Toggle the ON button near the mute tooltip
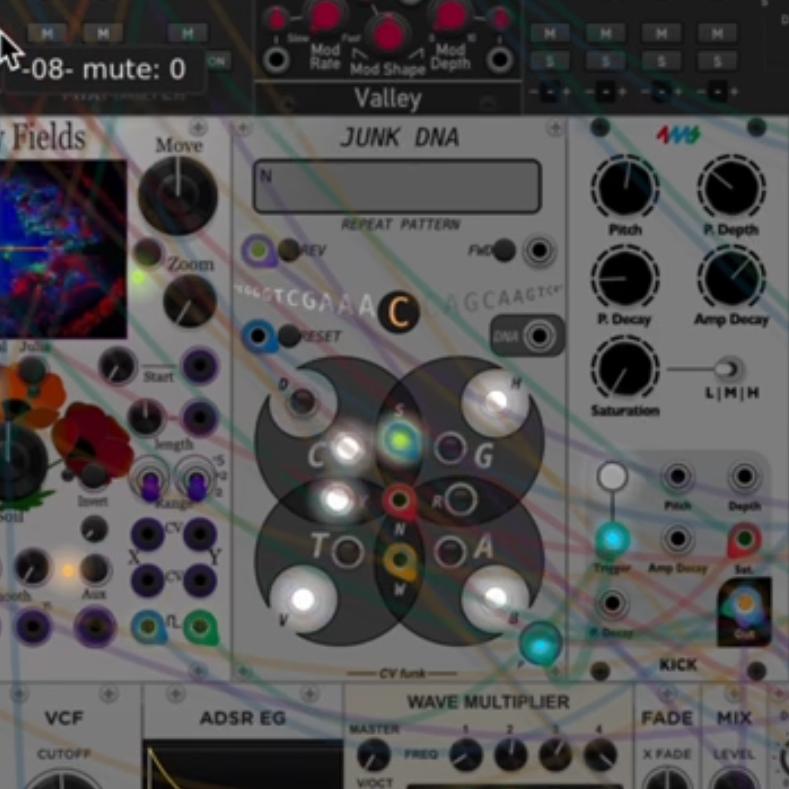The image size is (789, 789). click(216, 61)
